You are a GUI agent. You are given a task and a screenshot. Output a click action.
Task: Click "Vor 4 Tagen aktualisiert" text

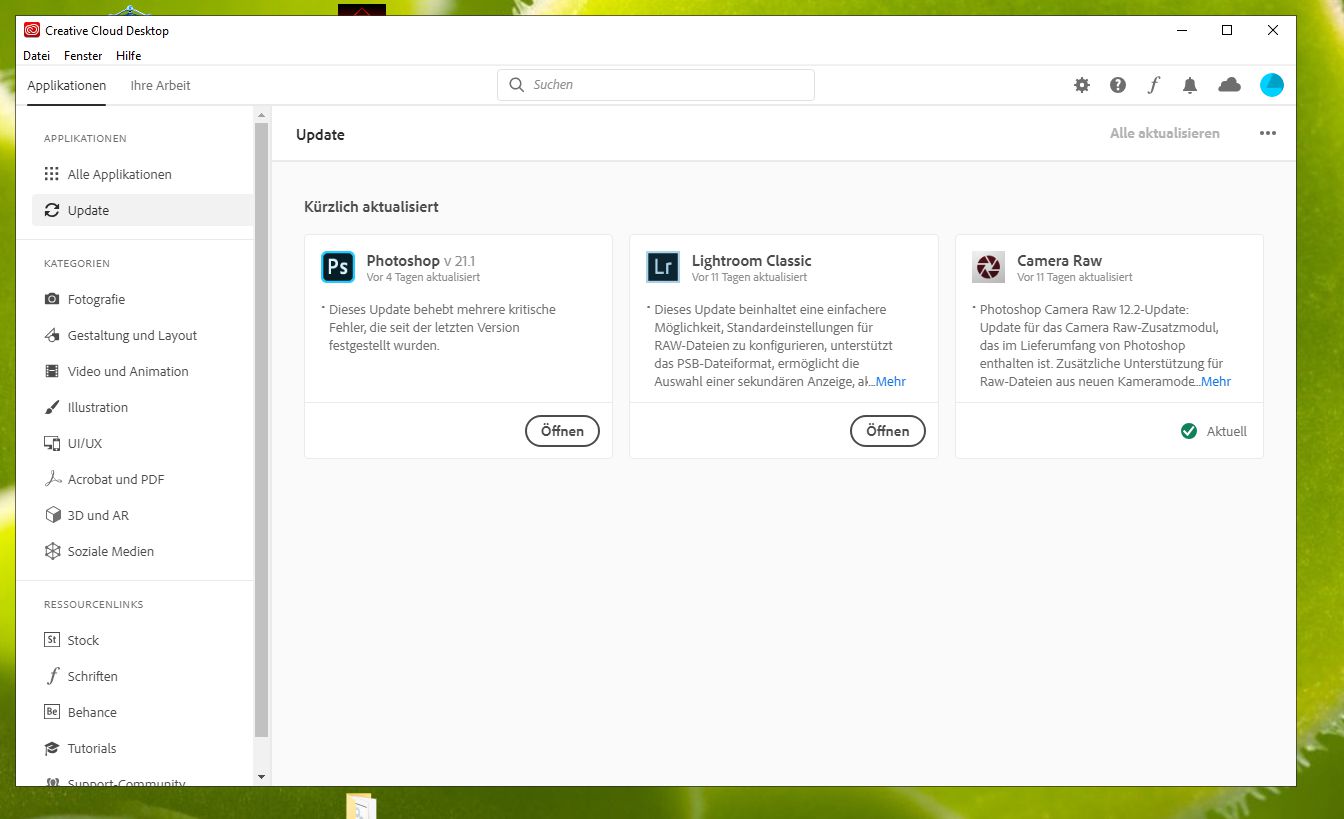point(423,277)
